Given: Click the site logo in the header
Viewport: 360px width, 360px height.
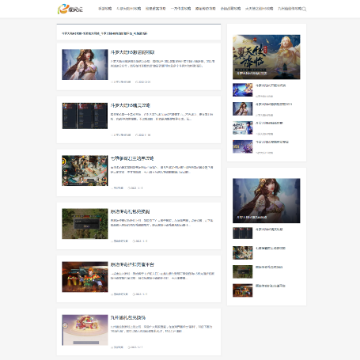Looking at the screenshot, I should (x=70, y=9).
